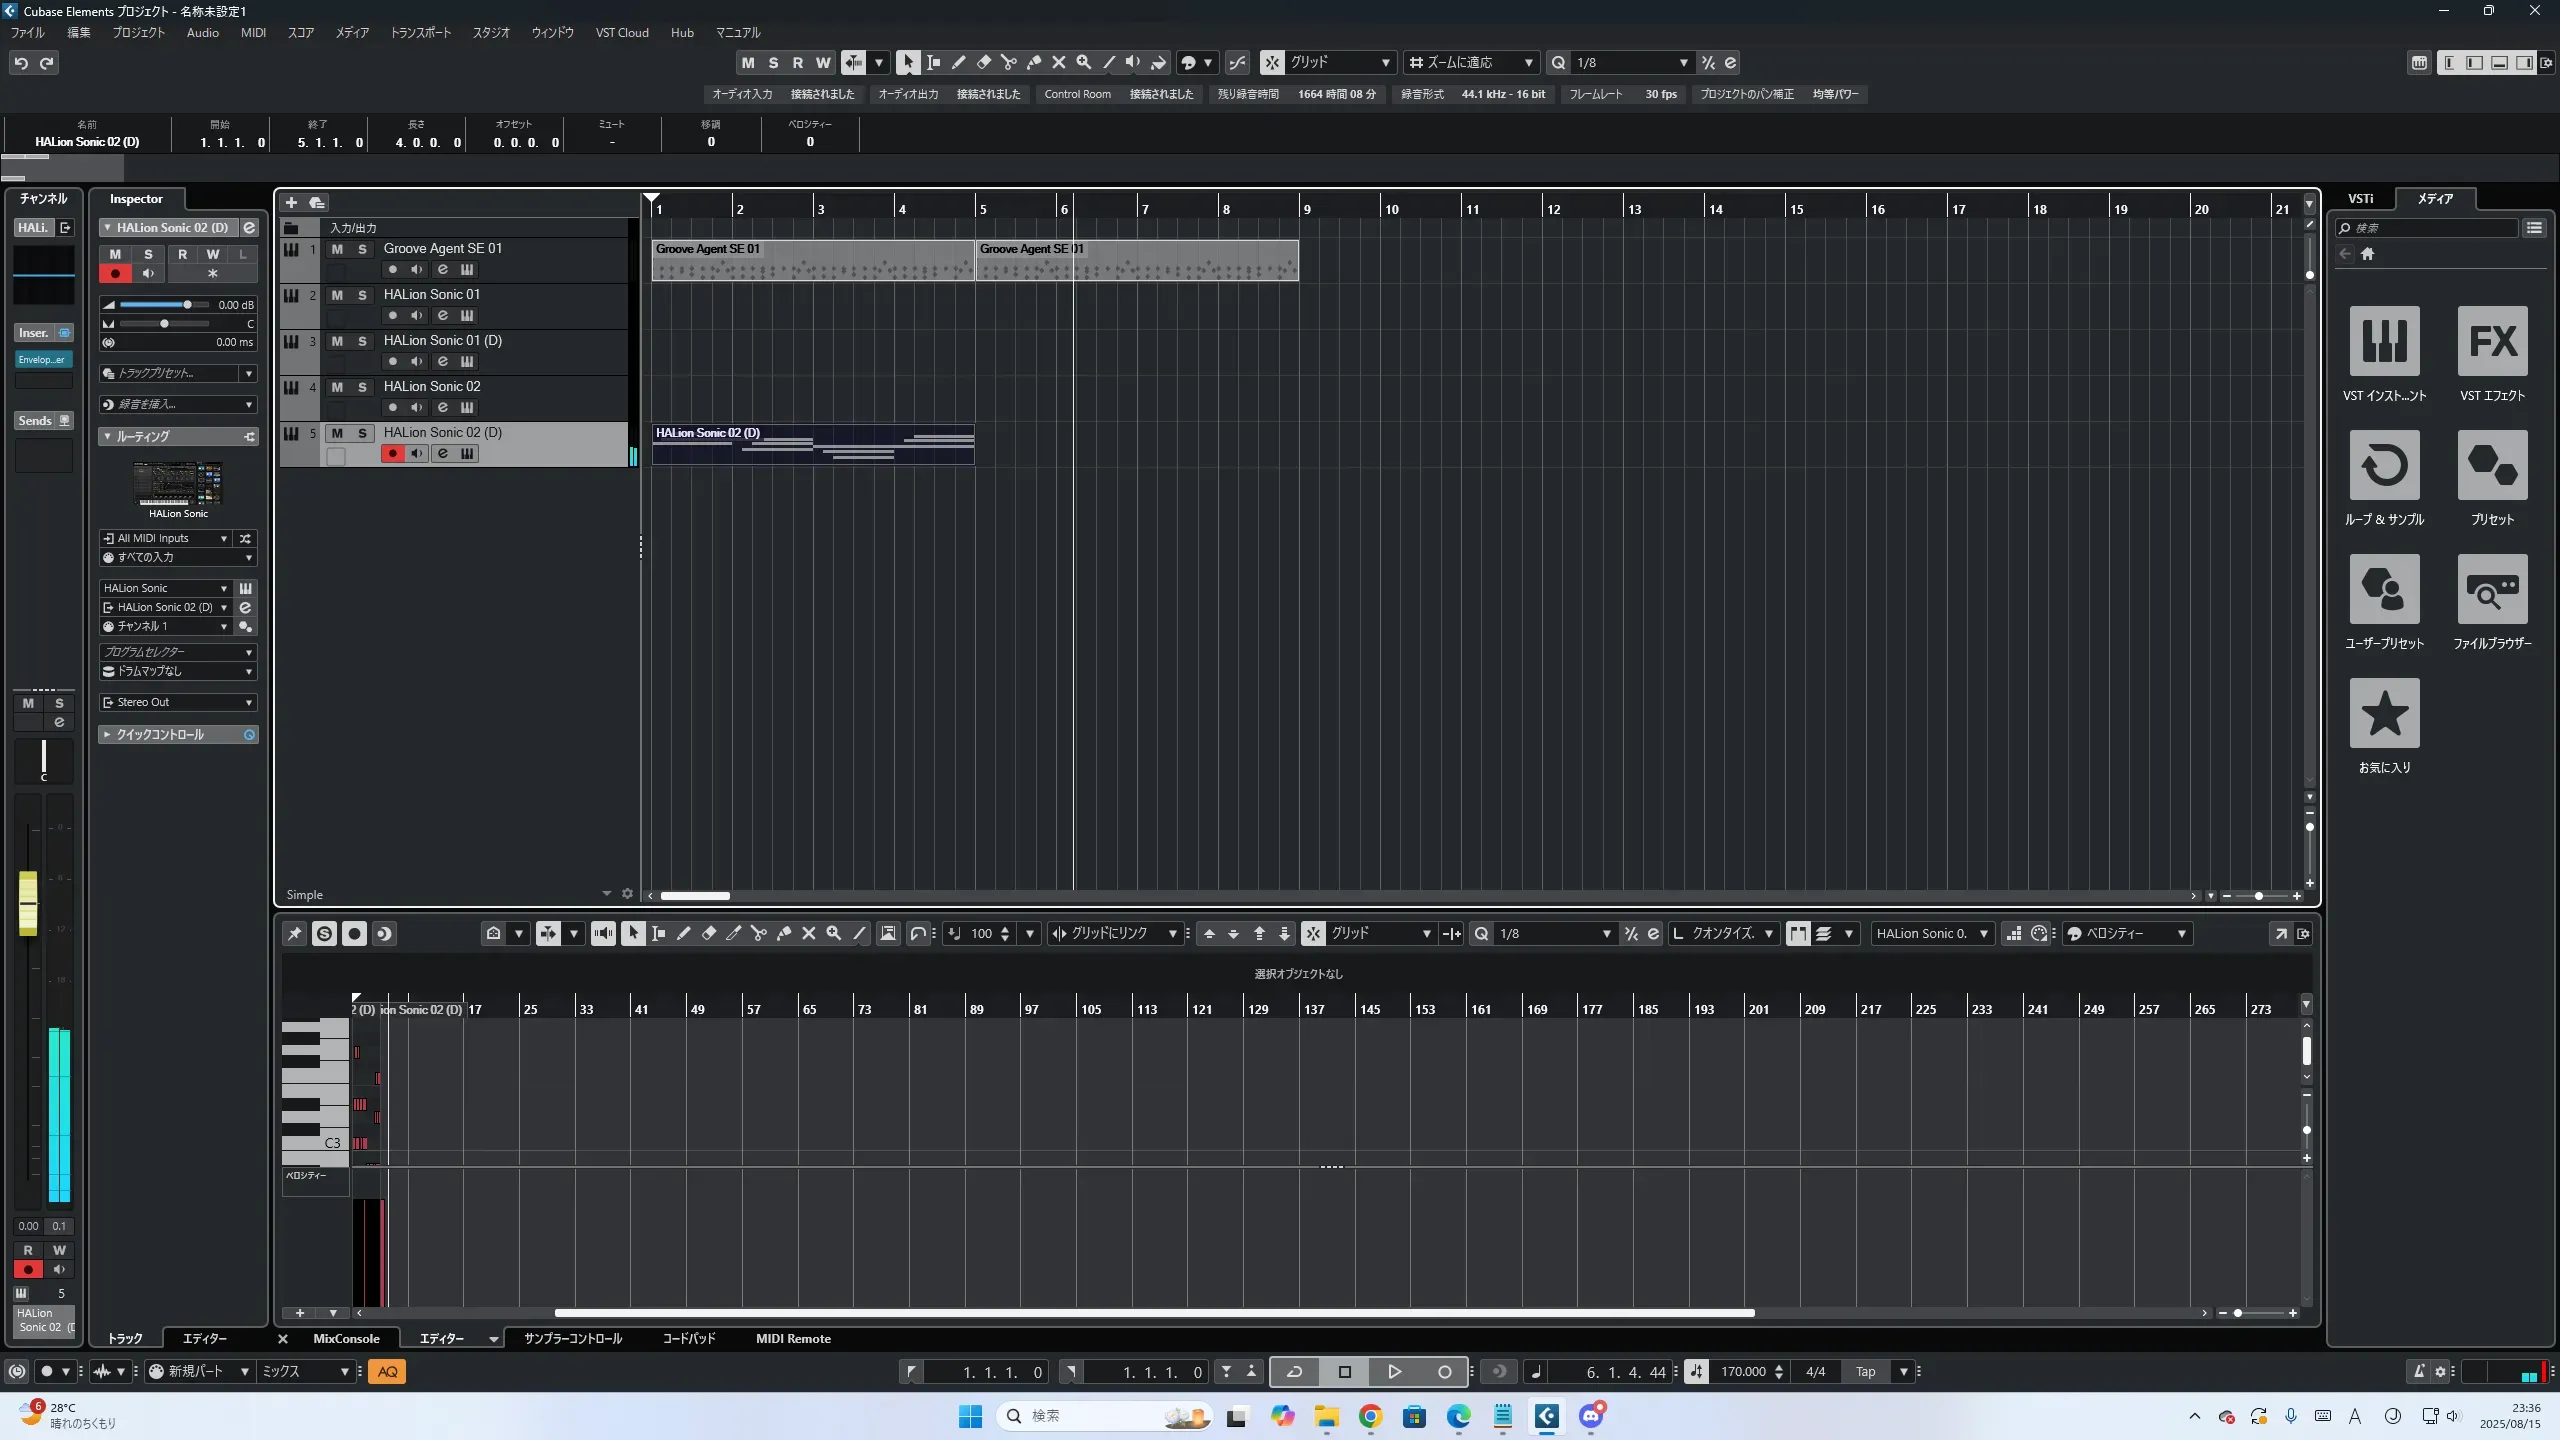
Task: Adjust the inspector volume slider
Action: click(186, 305)
